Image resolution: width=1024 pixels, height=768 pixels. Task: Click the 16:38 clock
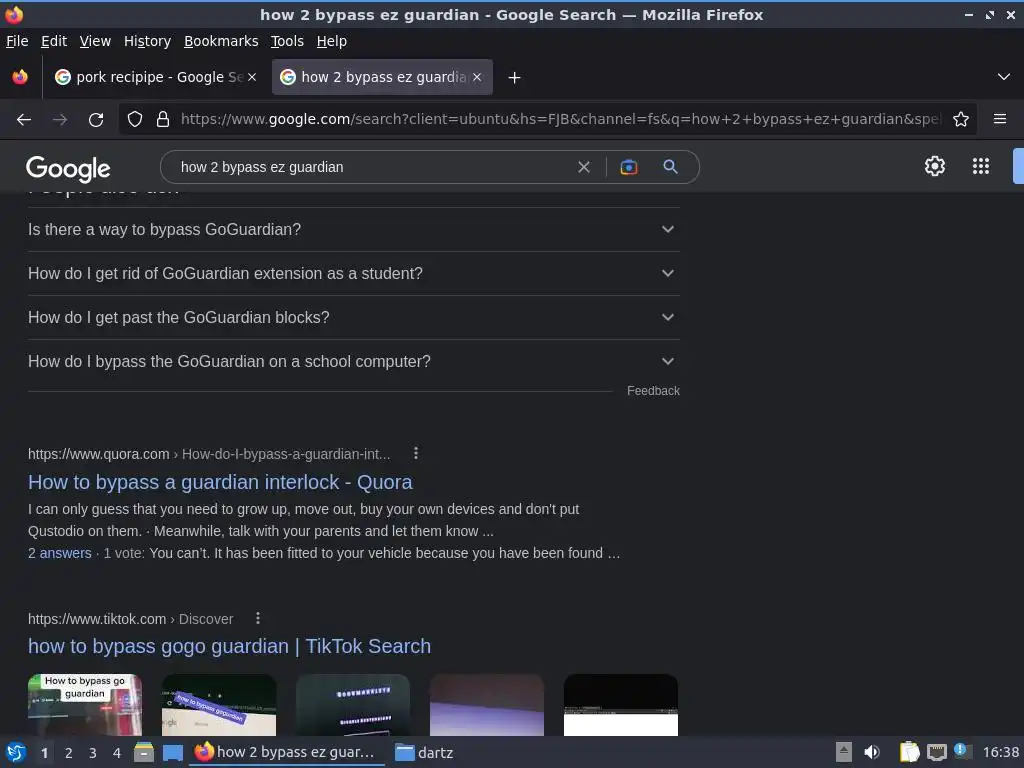point(1000,752)
